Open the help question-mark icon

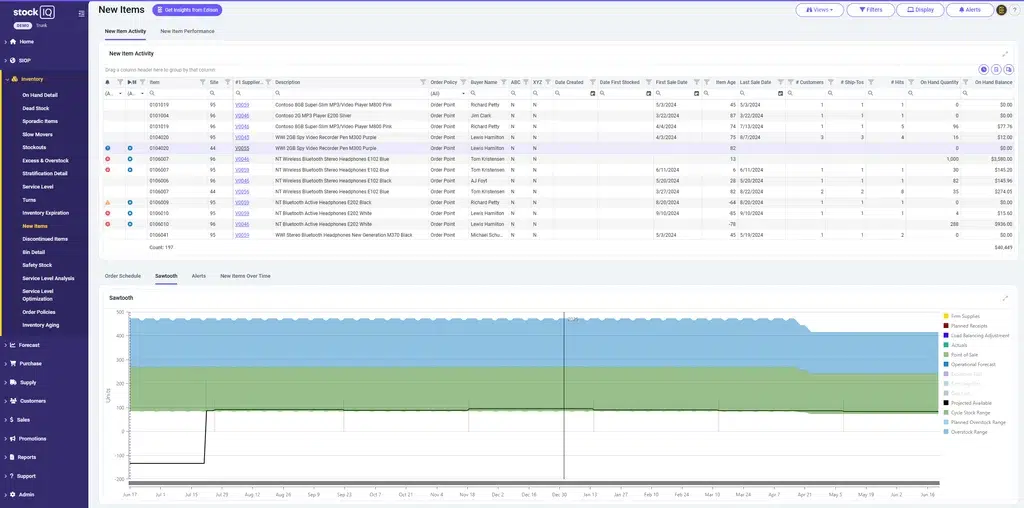pos(1014,10)
